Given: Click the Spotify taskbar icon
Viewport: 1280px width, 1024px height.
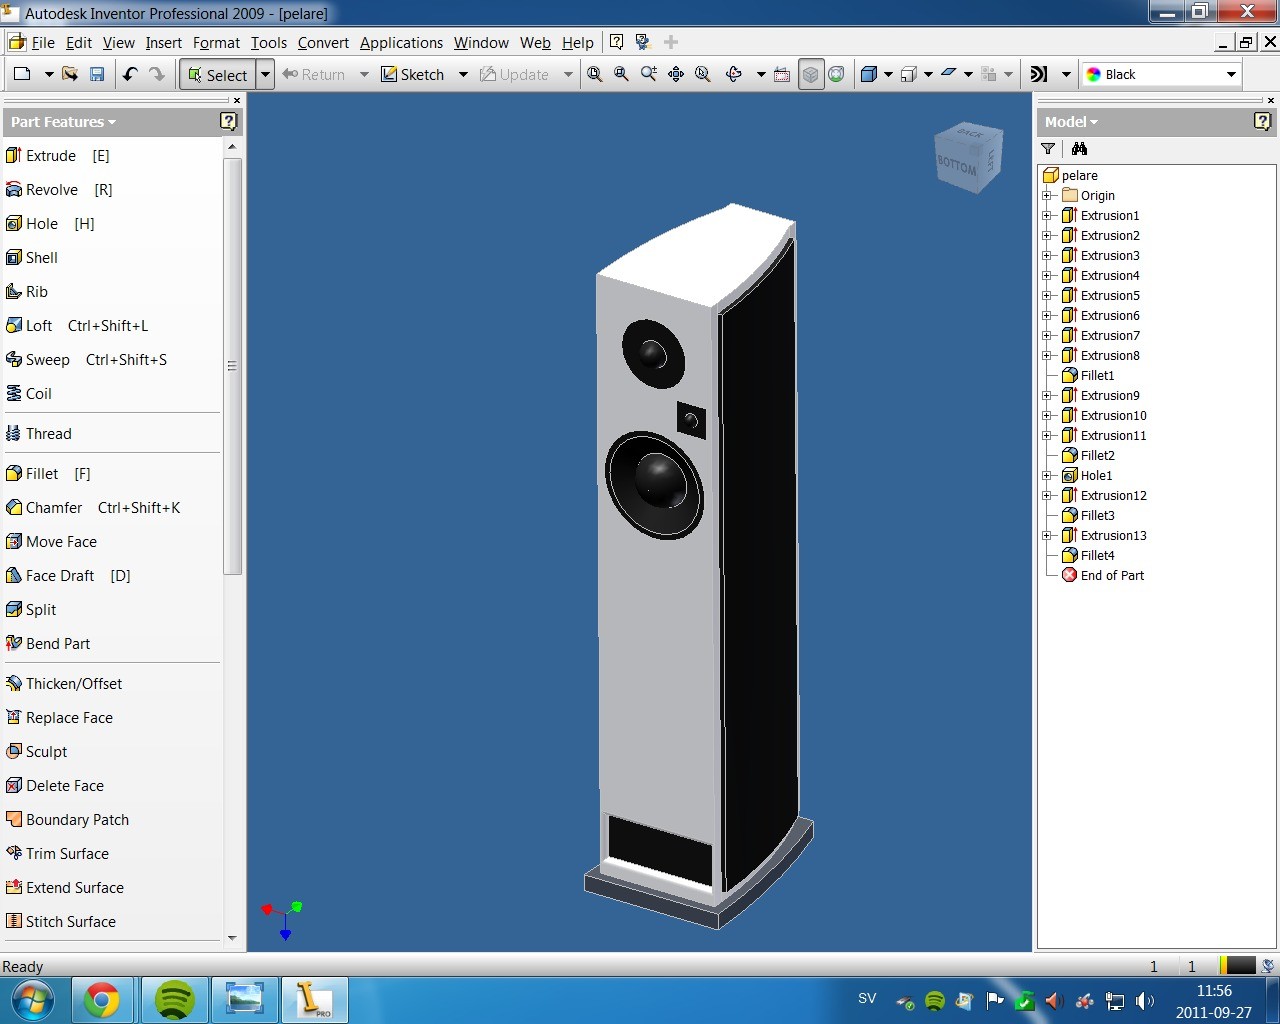Looking at the screenshot, I should tap(175, 1000).
